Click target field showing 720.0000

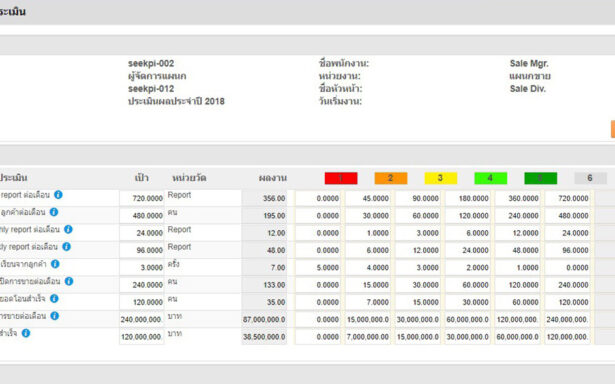coord(142,198)
